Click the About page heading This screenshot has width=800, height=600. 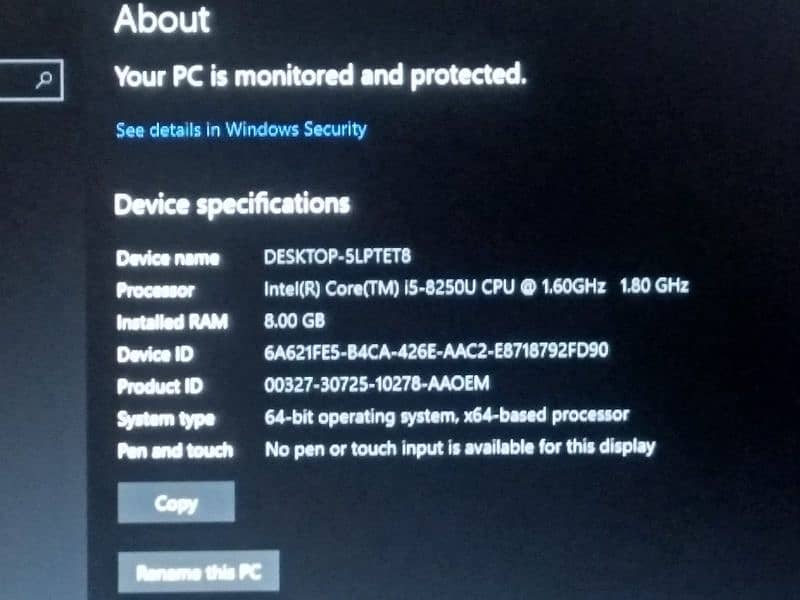pos(162,20)
